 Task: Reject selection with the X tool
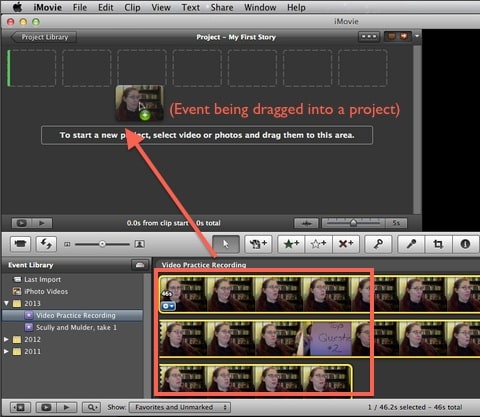[x=345, y=244]
